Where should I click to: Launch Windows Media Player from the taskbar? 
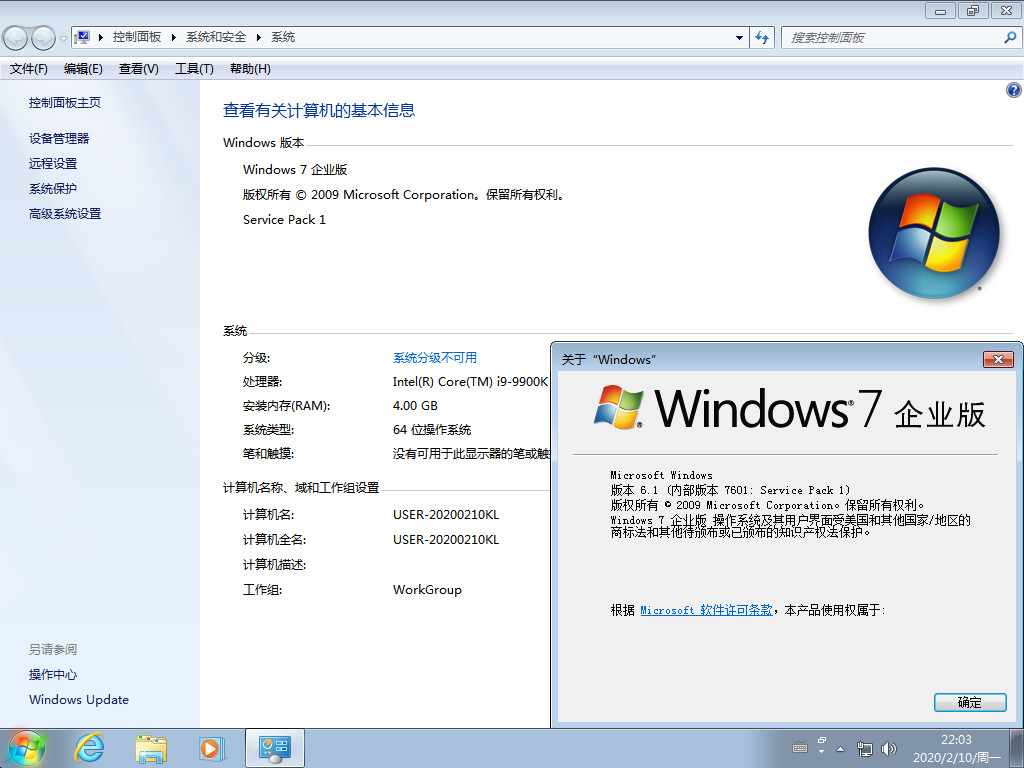[212, 747]
